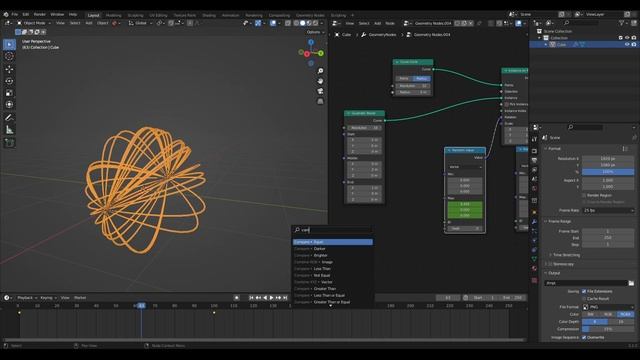Toggle Collection render camera icon
This screenshot has height=360, width=640.
click(x=633, y=38)
